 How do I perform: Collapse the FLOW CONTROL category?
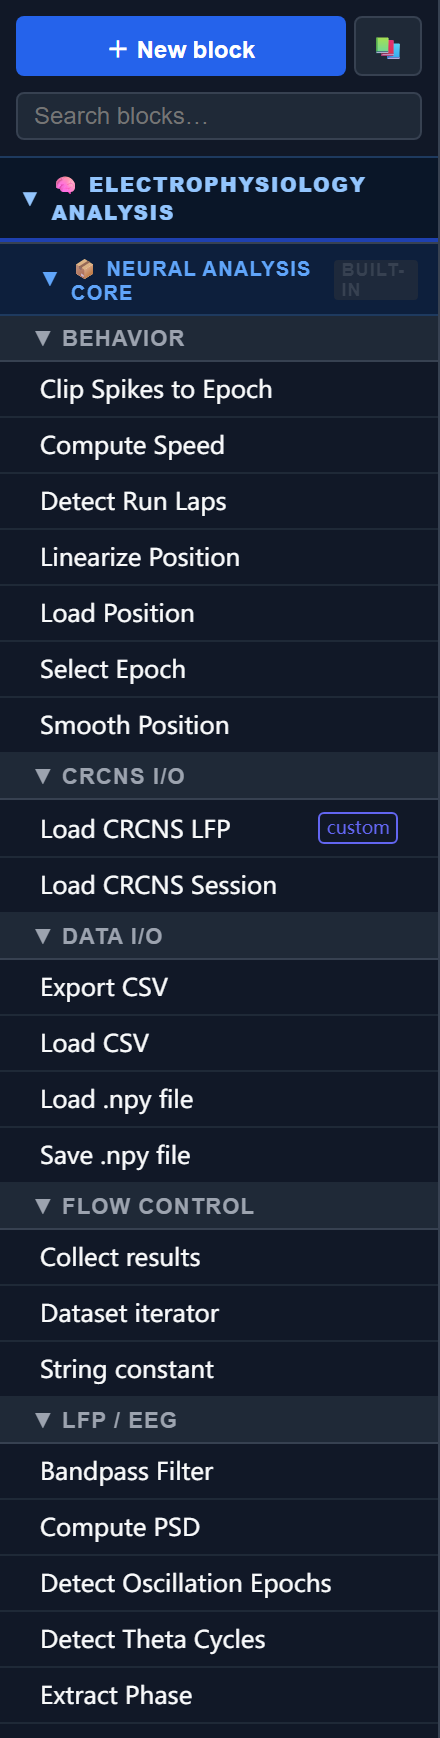pyautogui.click(x=42, y=1206)
